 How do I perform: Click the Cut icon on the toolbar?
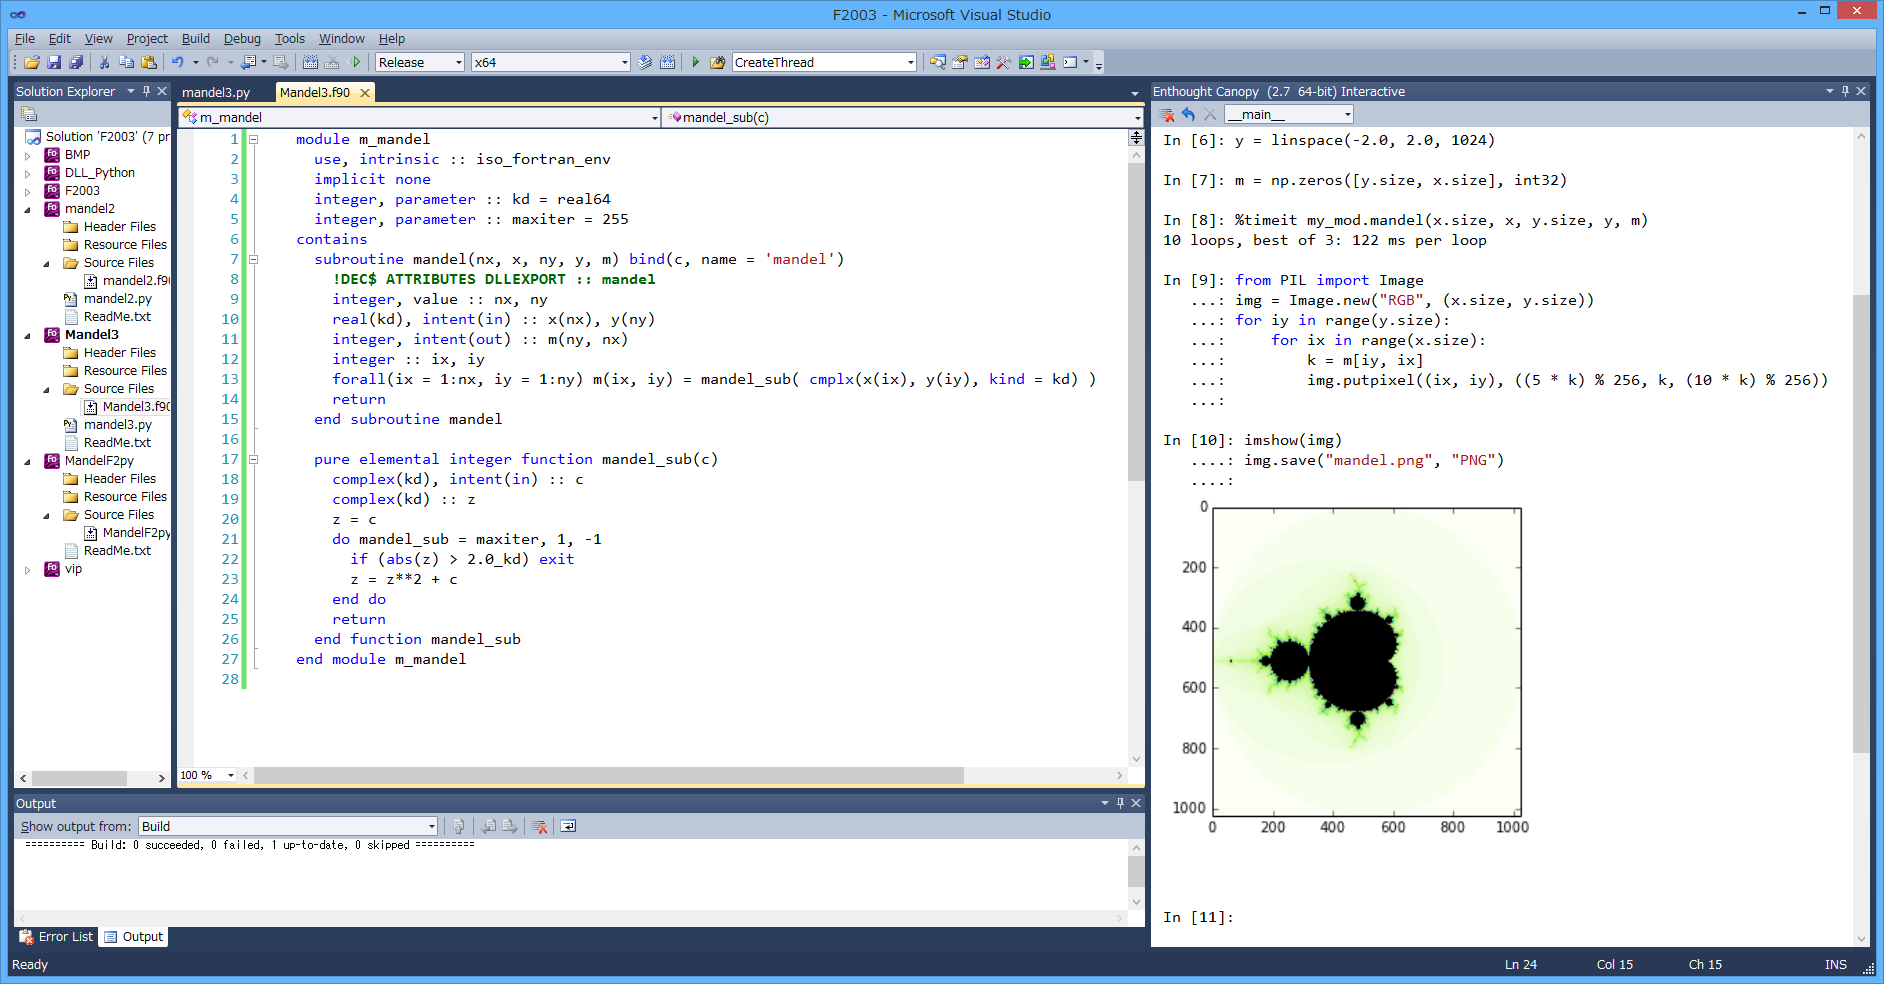(104, 62)
